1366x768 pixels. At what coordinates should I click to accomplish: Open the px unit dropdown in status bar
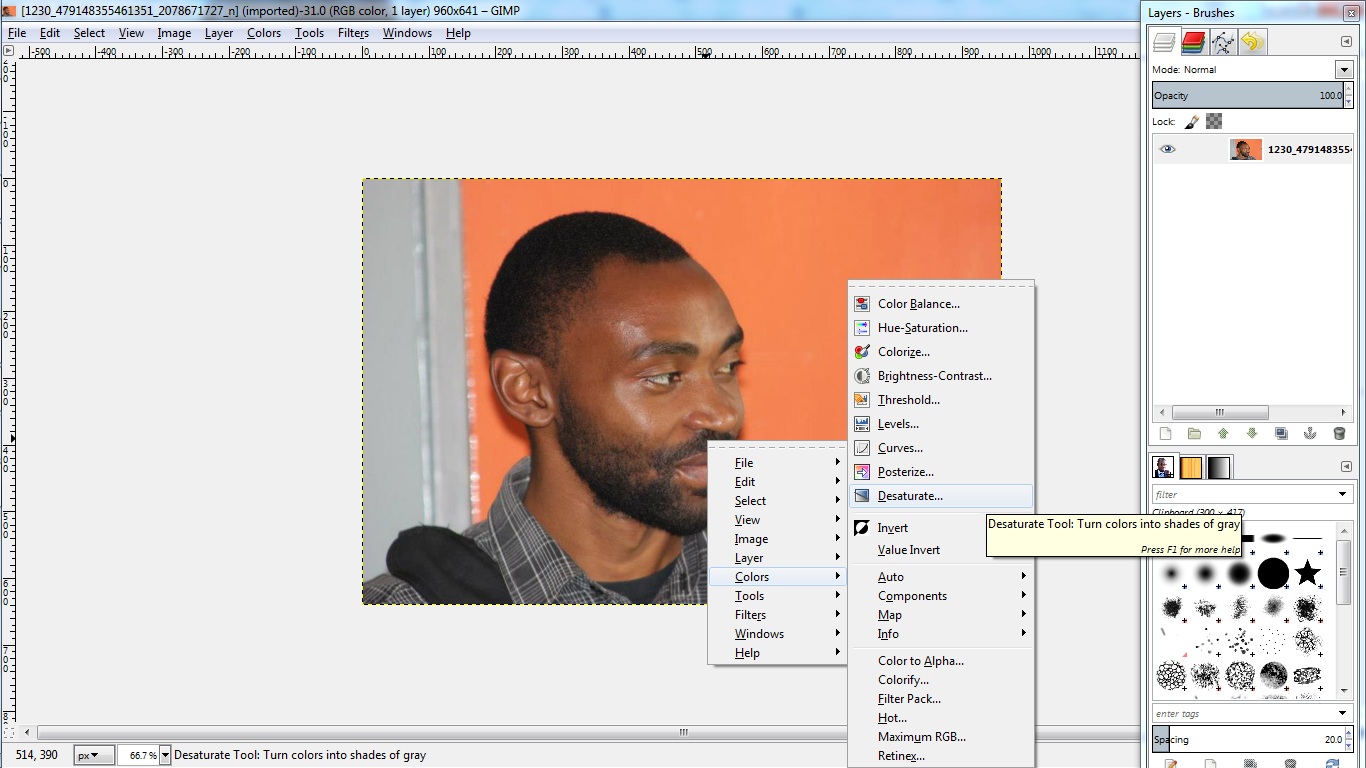point(94,755)
